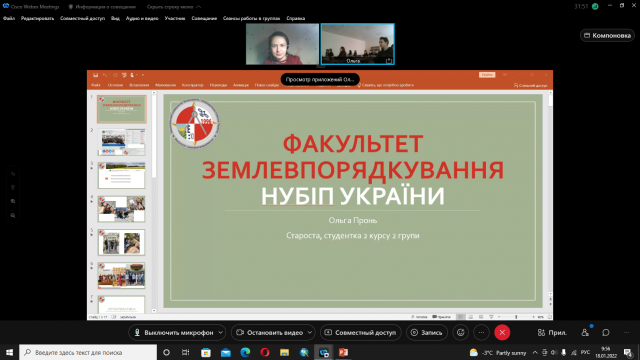This screenshot has width=640, height=360.
Task: Open Переходи tab in PowerPoint ribbon
Action: pos(218,85)
